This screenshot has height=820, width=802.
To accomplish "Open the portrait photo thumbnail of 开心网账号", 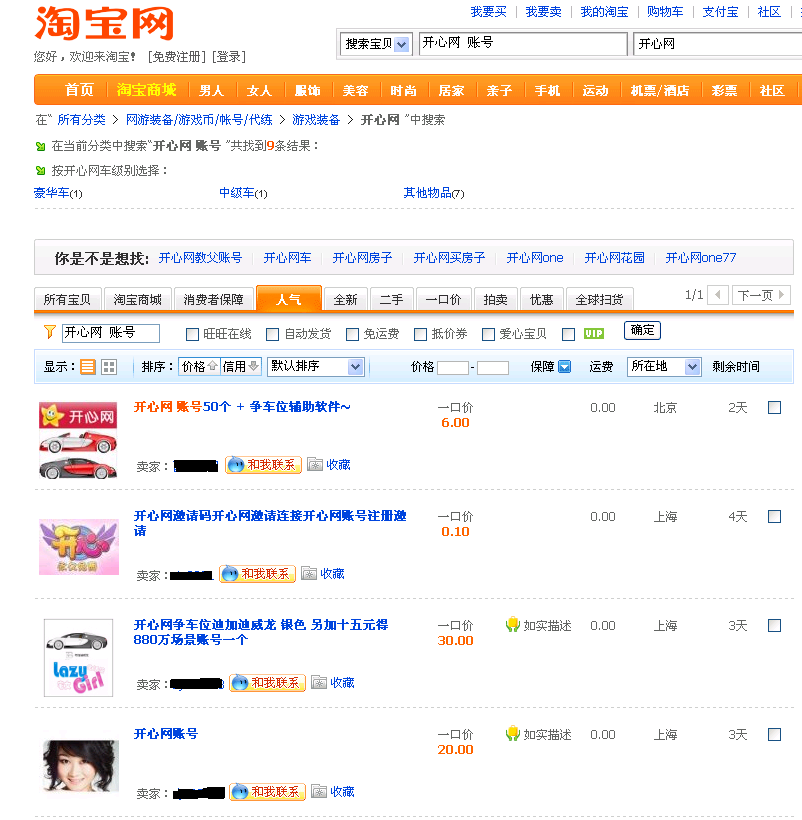I will tap(81, 766).
